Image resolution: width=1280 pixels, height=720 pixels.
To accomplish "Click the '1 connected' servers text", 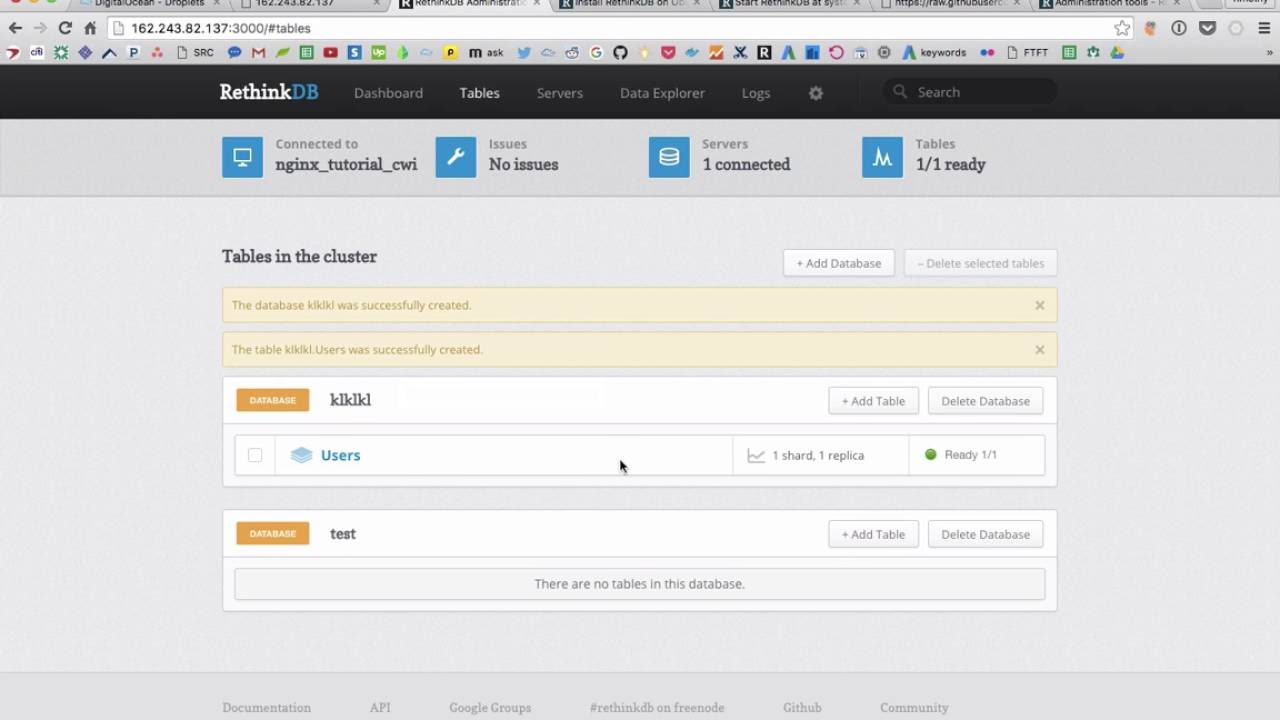I will click(746, 165).
